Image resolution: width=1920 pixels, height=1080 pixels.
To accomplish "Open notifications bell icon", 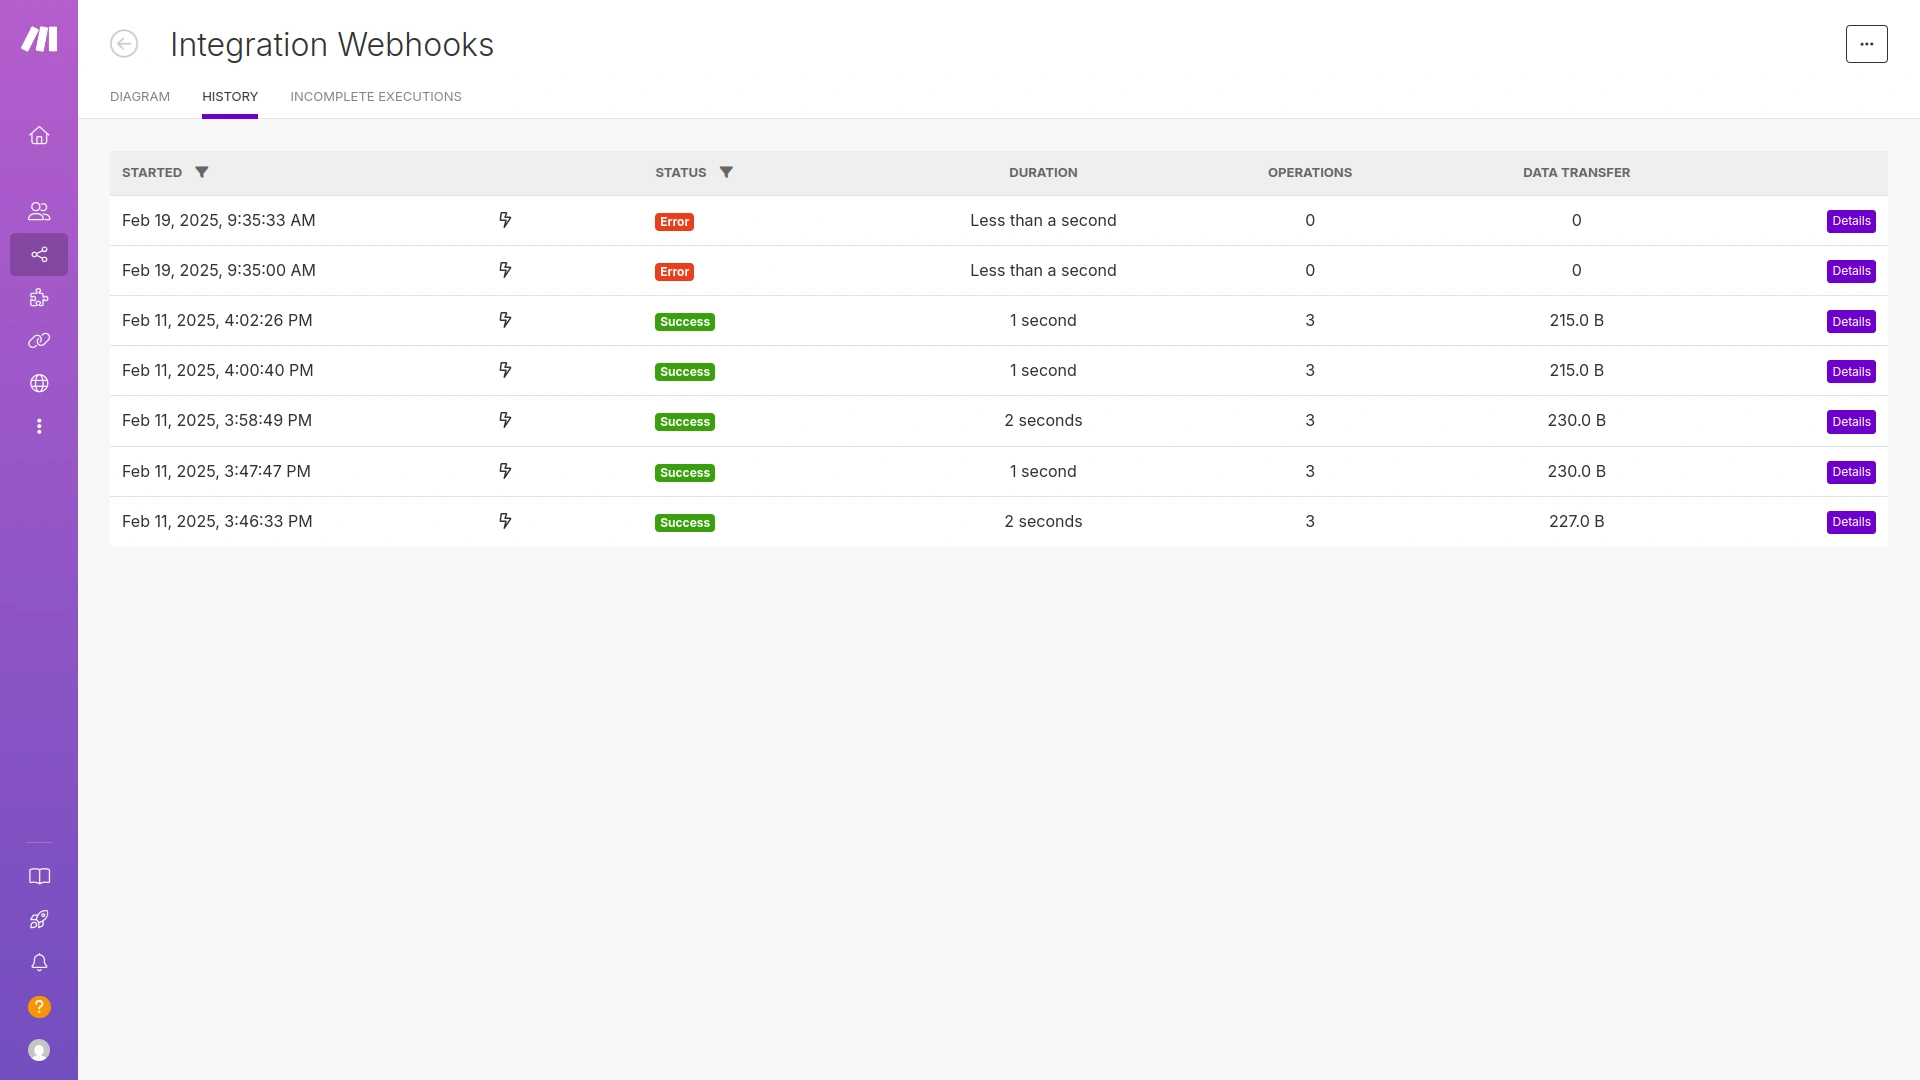I will point(39,963).
